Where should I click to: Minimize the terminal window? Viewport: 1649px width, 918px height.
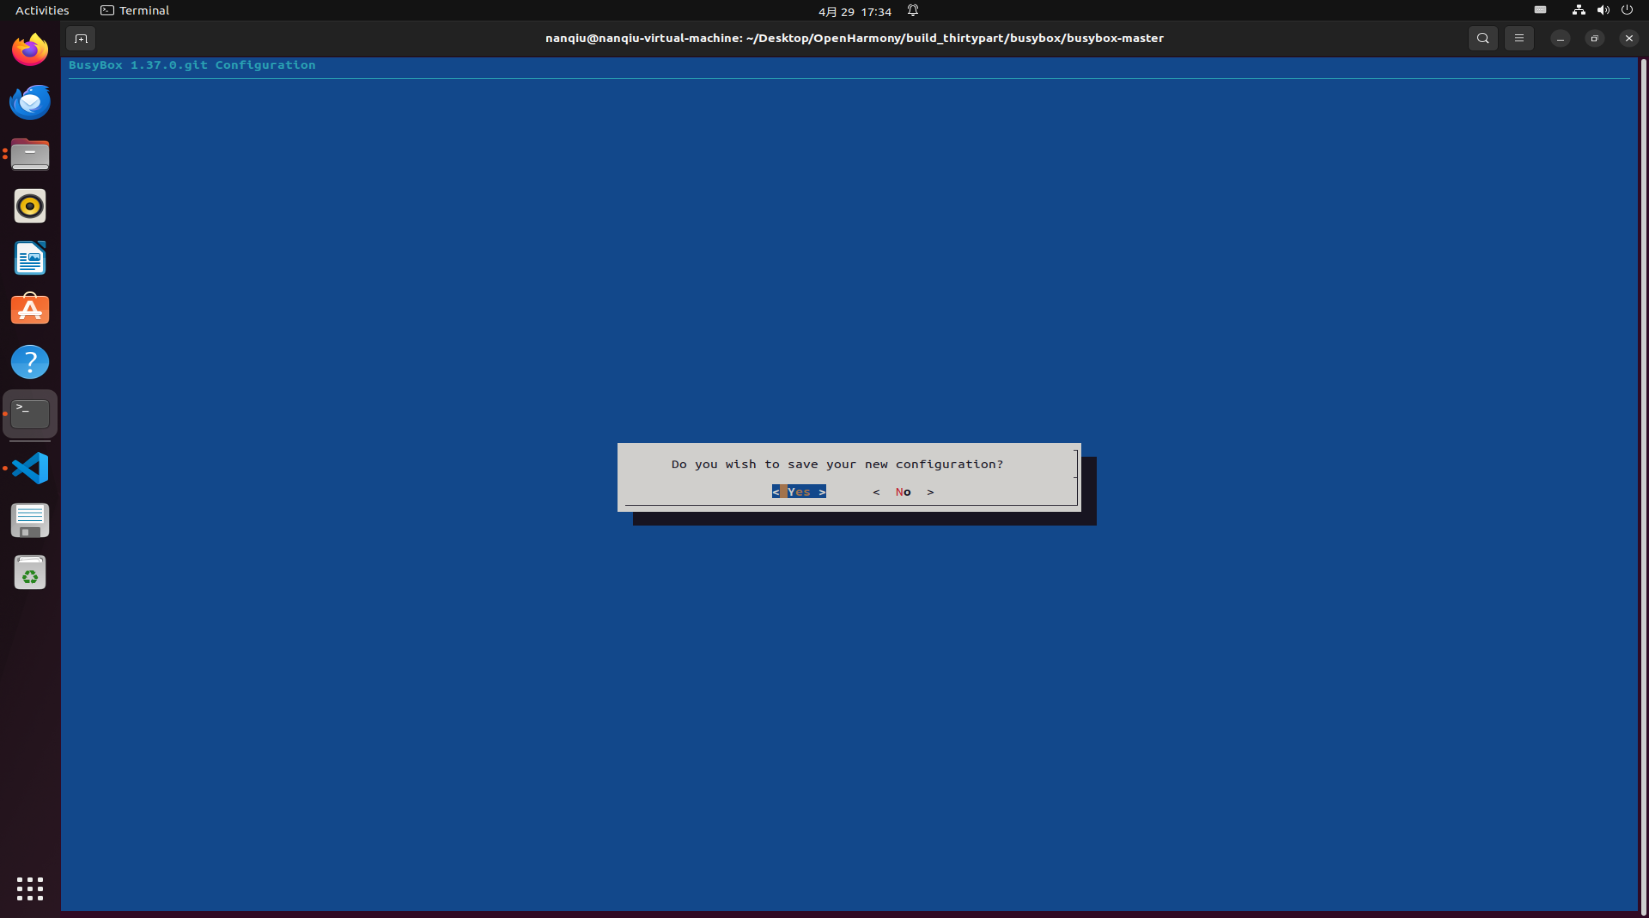(1560, 38)
